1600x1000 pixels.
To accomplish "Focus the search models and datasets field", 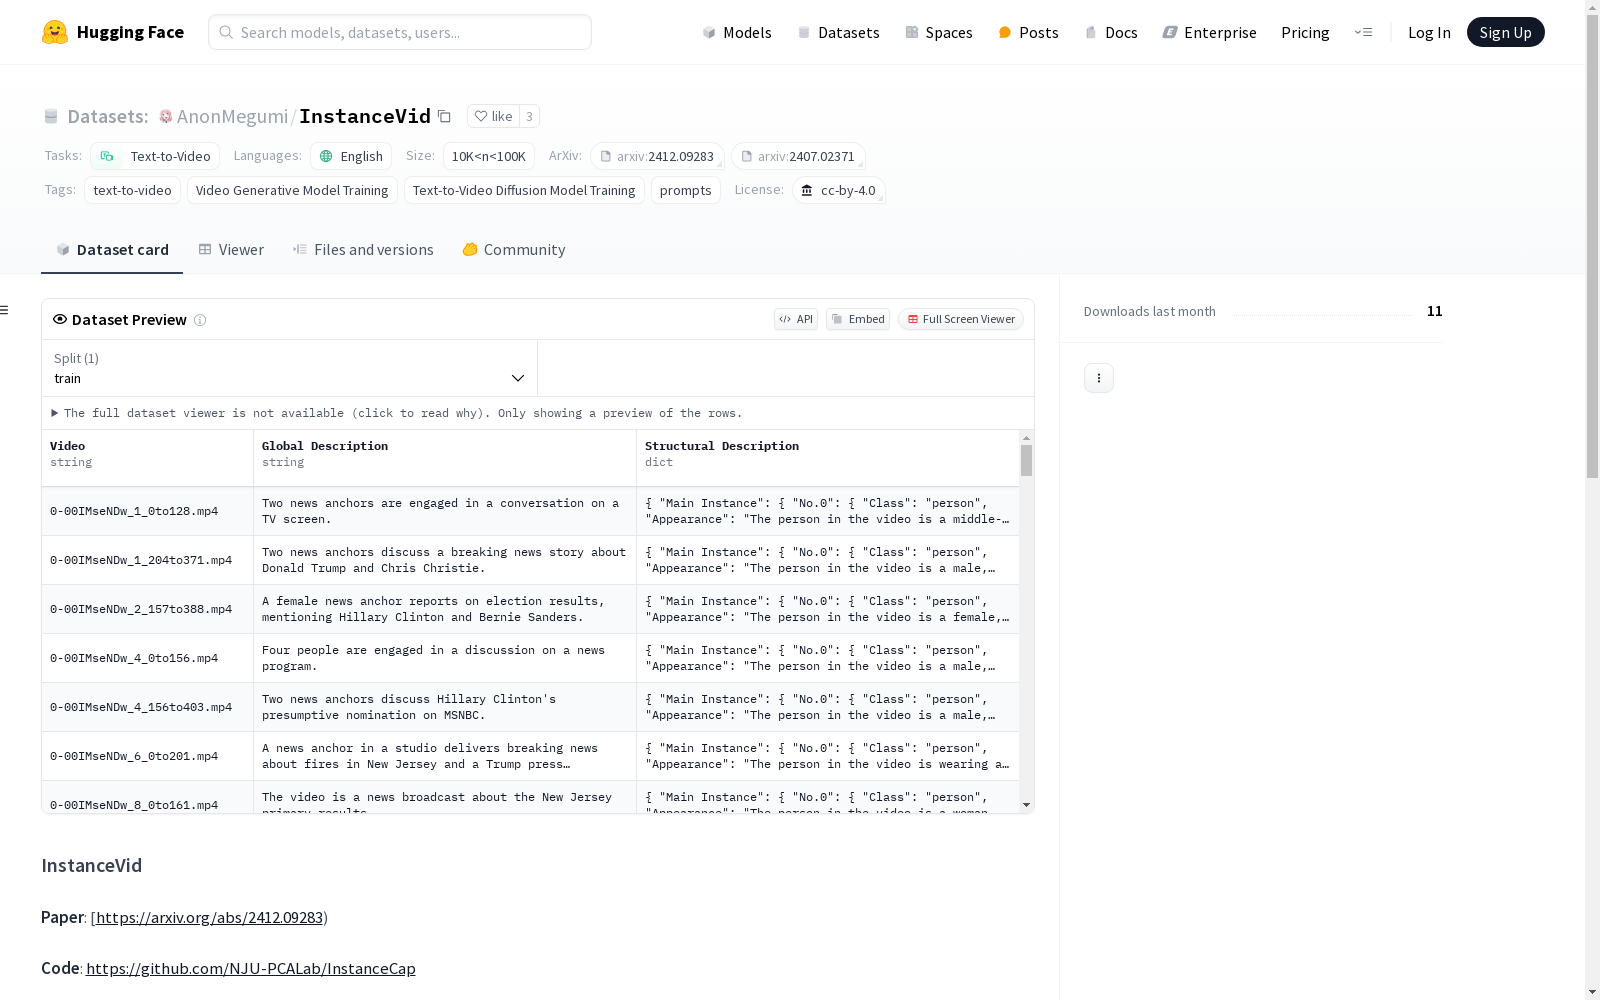I will coord(400,32).
